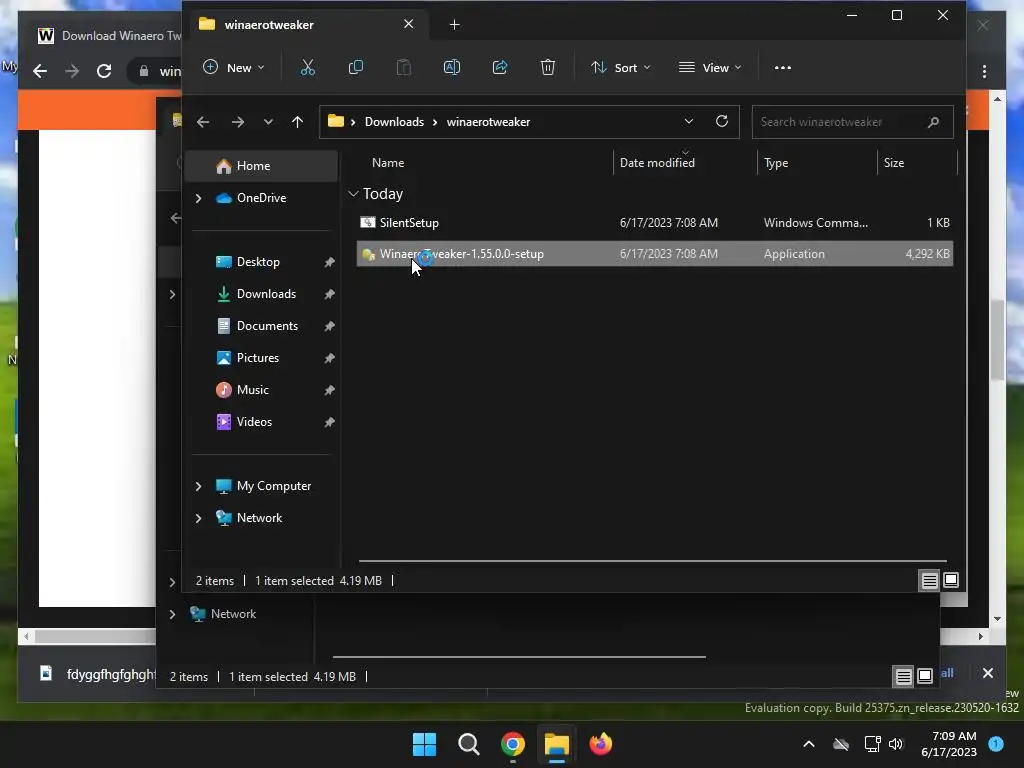
Task: Click the Cut scissors icon in toolbar
Action: click(x=308, y=67)
